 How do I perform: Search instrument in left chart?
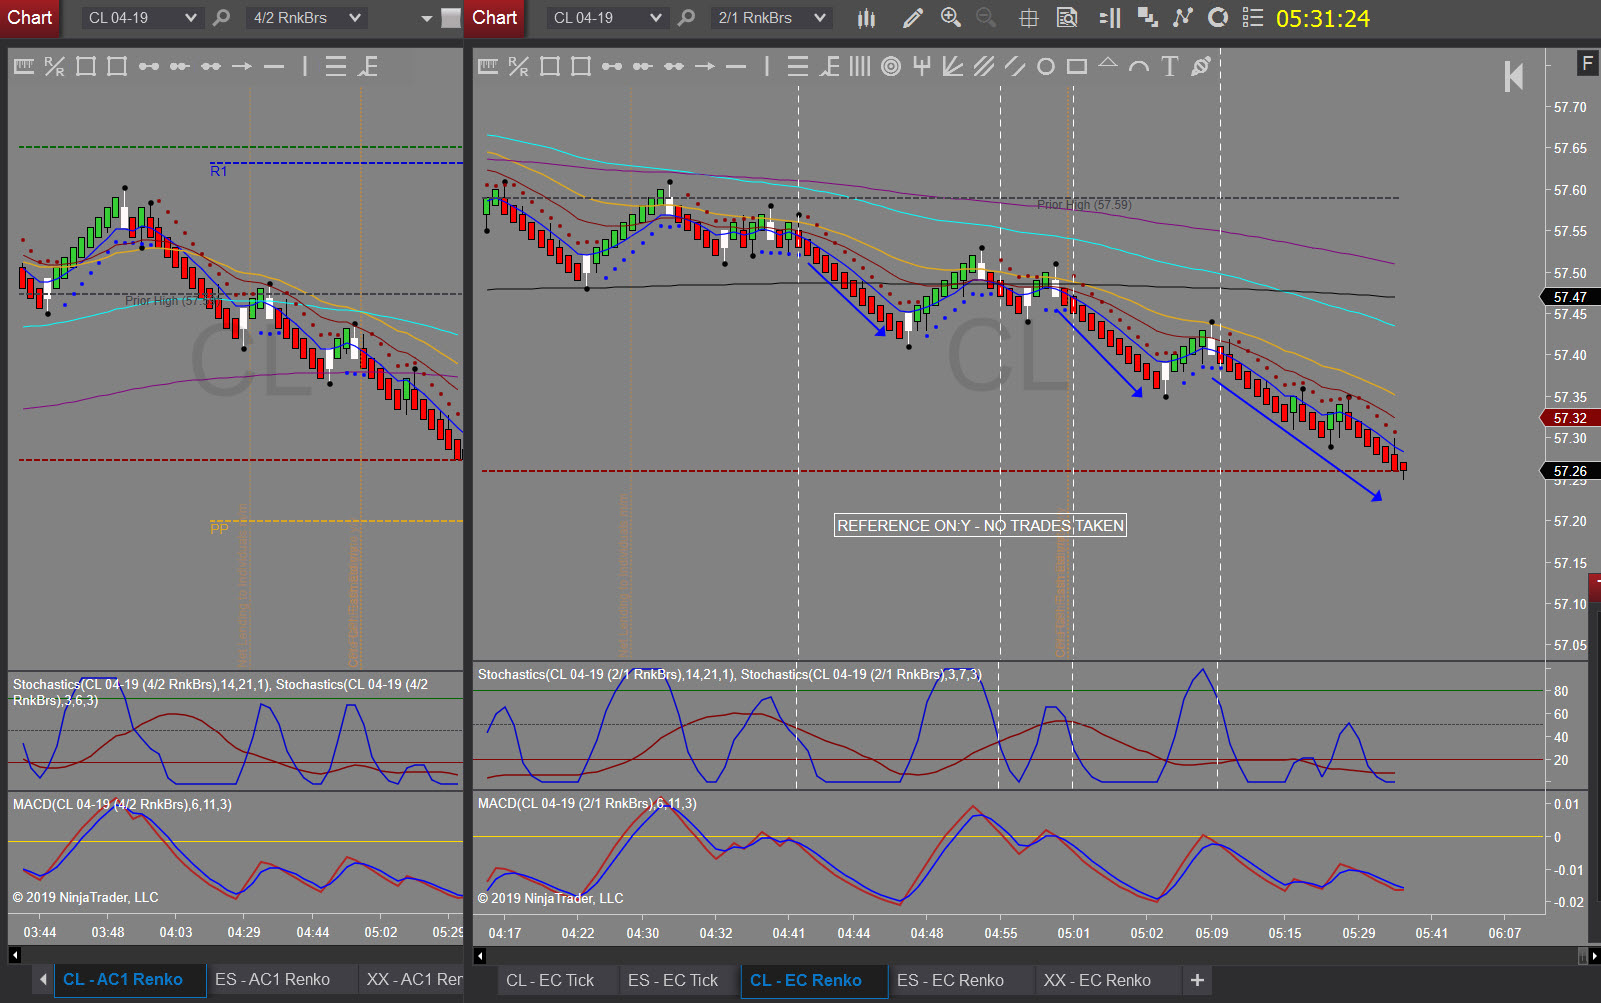[x=222, y=18]
